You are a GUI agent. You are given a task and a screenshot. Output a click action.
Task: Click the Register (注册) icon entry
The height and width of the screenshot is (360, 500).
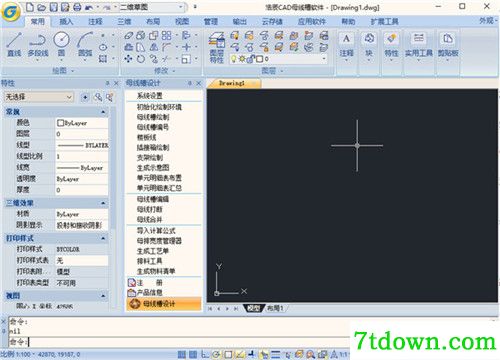pos(132,283)
